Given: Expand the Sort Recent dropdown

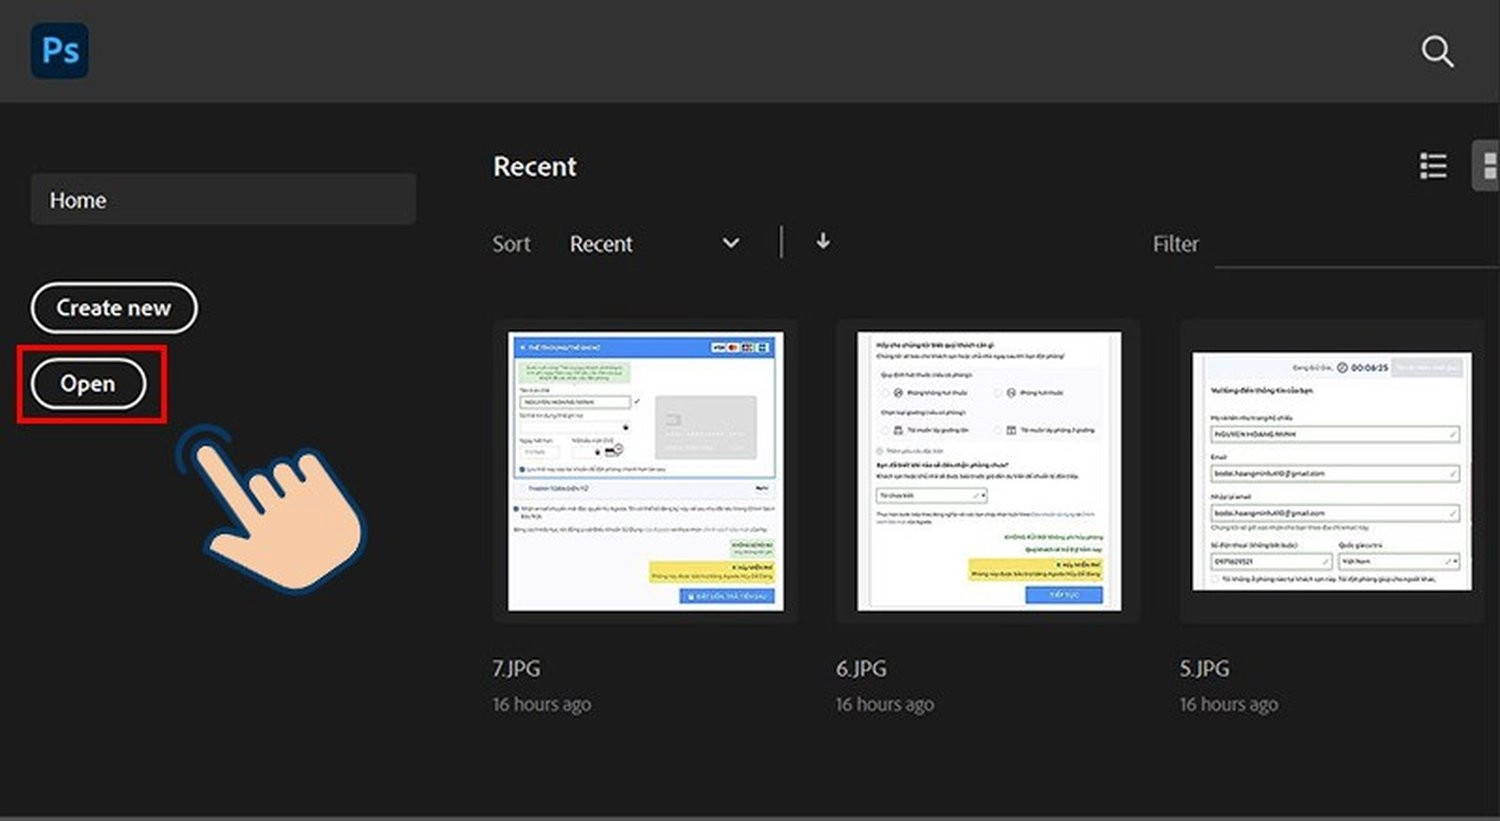Looking at the screenshot, I should coord(654,243).
